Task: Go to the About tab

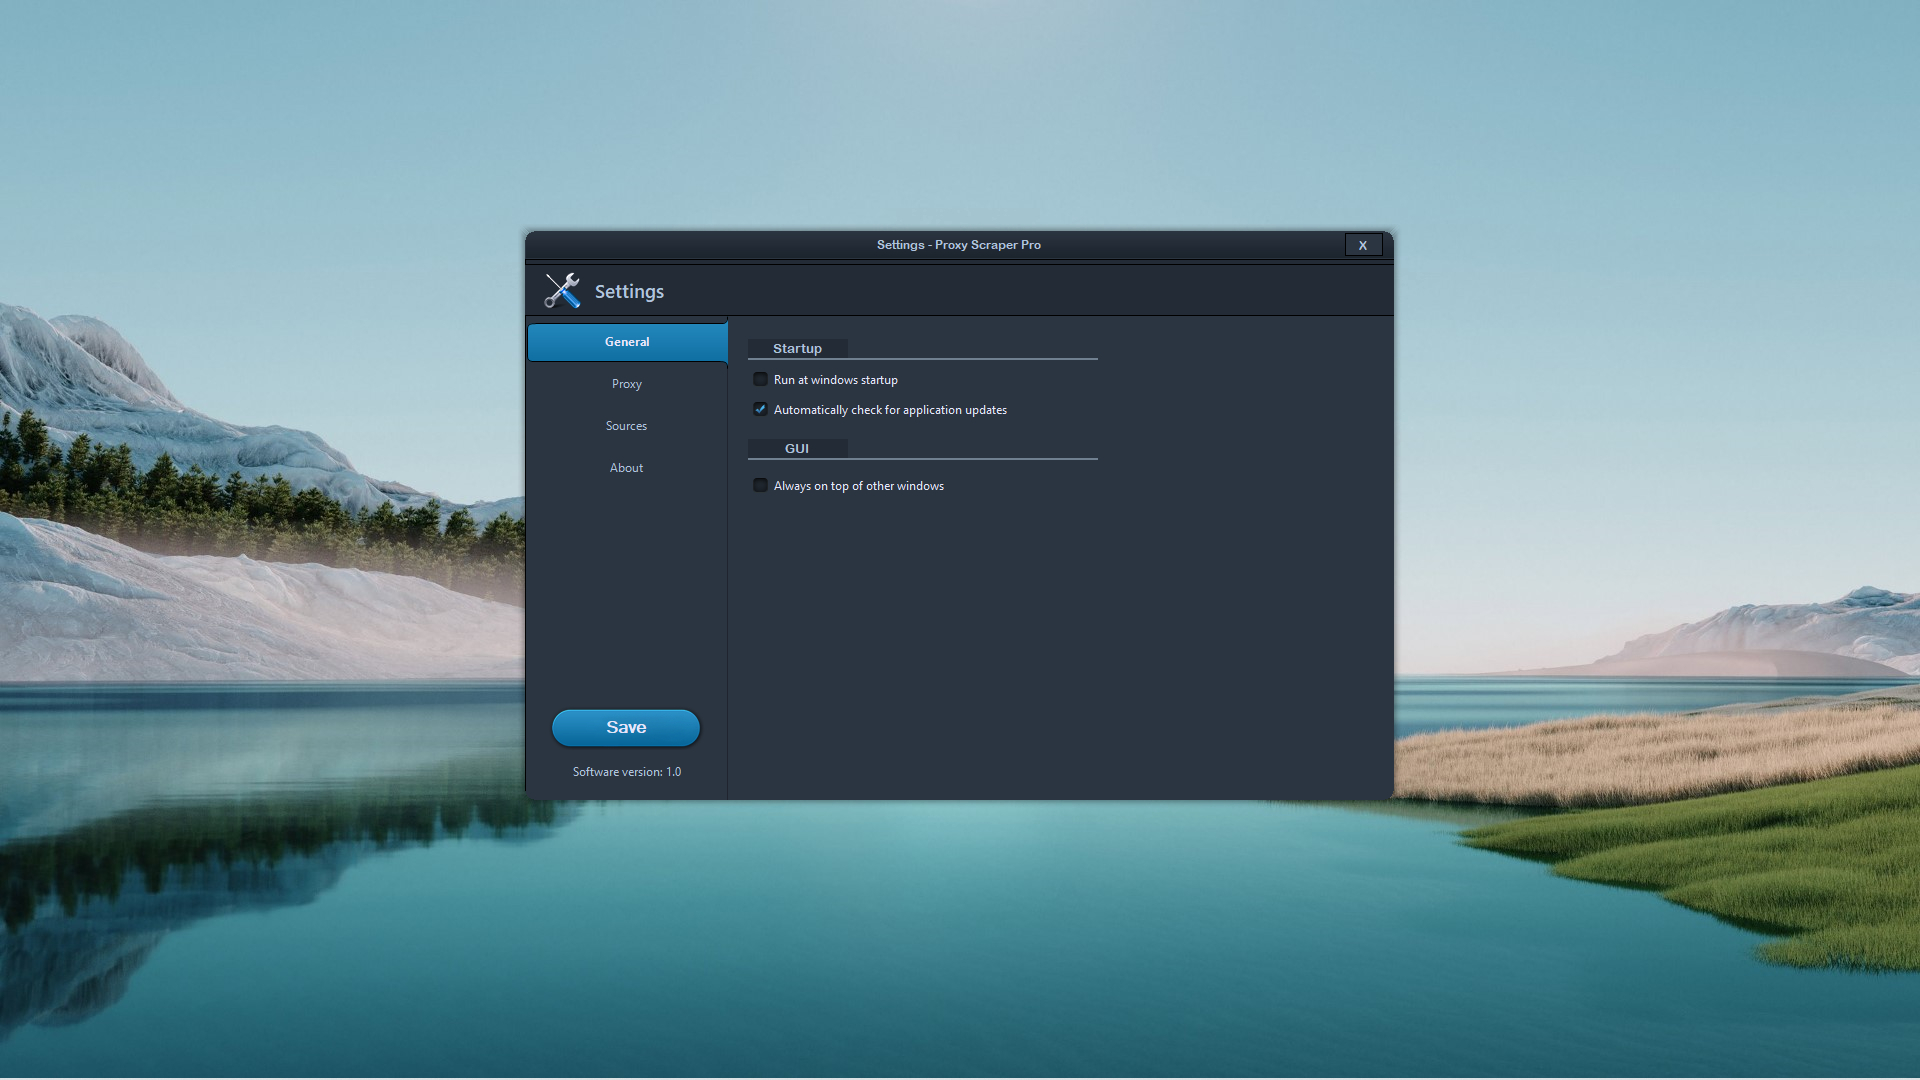Action: click(627, 468)
